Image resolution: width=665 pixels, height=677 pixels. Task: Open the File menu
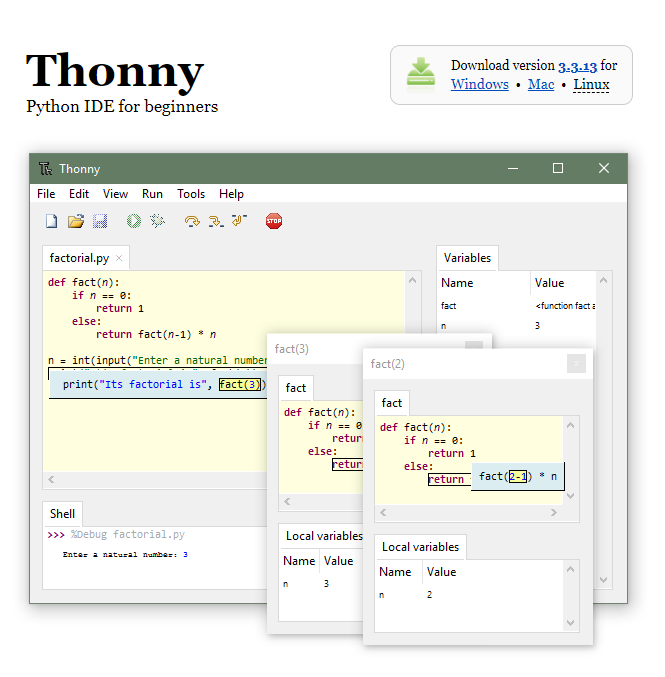coord(46,194)
